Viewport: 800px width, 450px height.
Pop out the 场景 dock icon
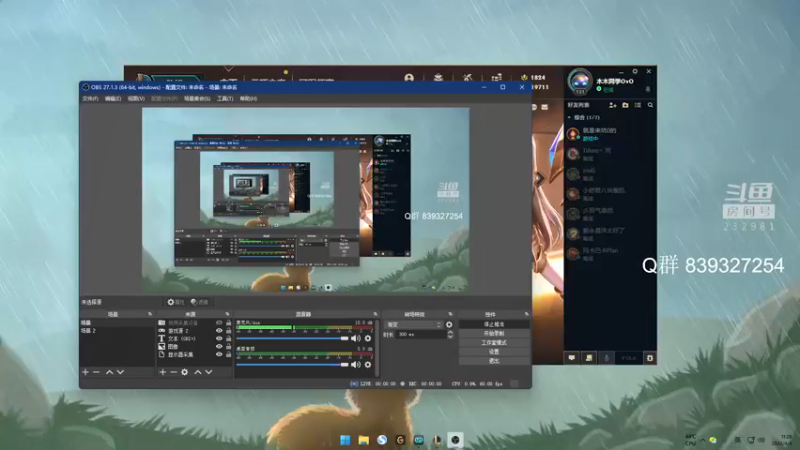149,314
